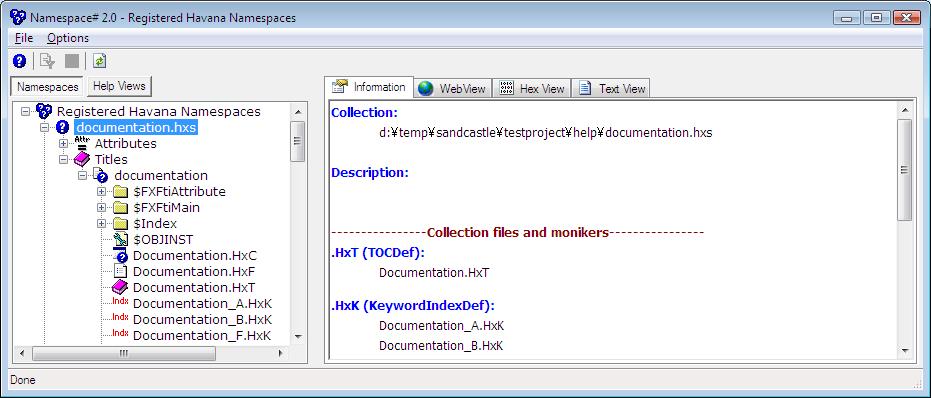Collapse the documentation title node

click(x=83, y=175)
